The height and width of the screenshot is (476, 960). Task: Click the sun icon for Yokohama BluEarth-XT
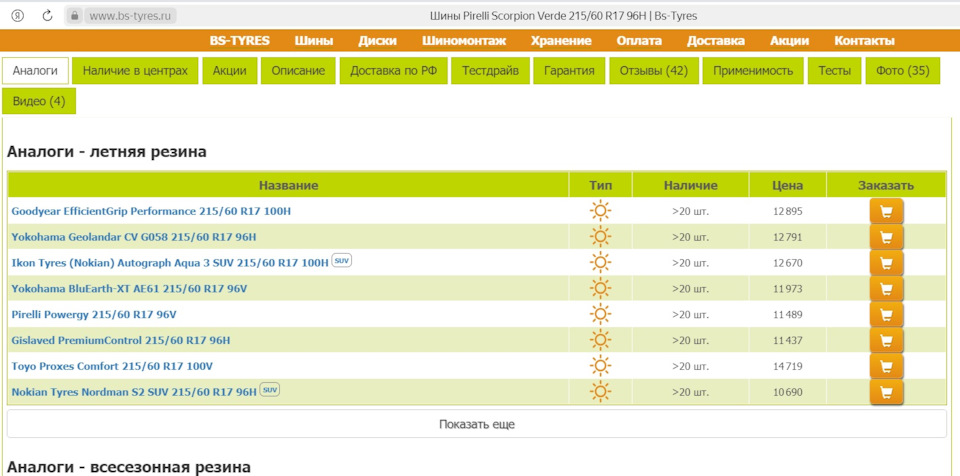click(x=600, y=289)
